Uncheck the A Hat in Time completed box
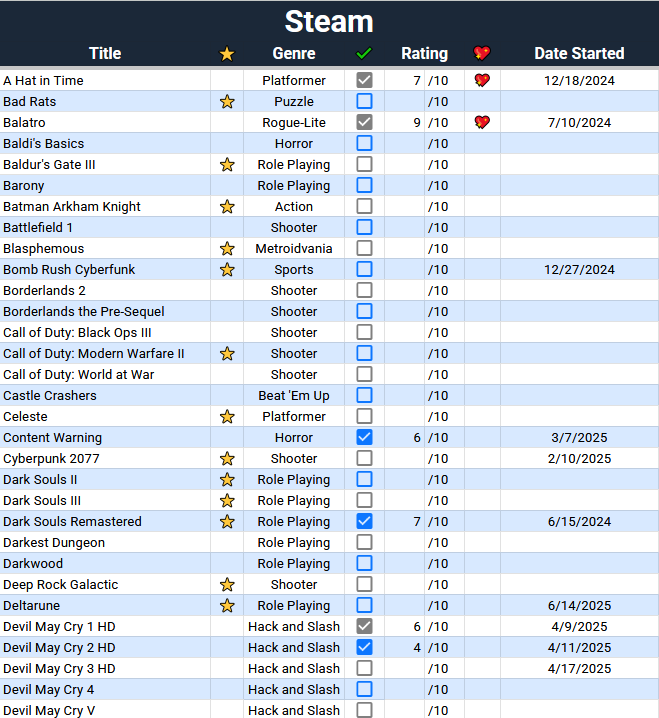 365,80
